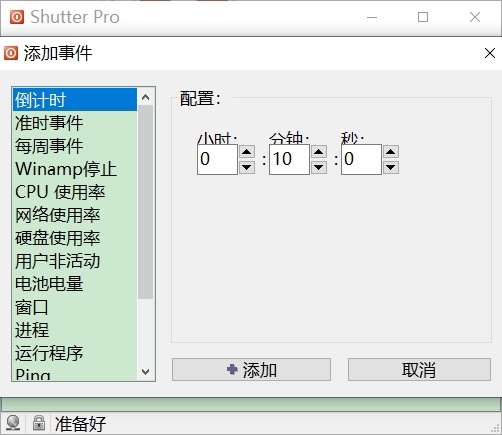Click the lock icon in status bar

39,423
